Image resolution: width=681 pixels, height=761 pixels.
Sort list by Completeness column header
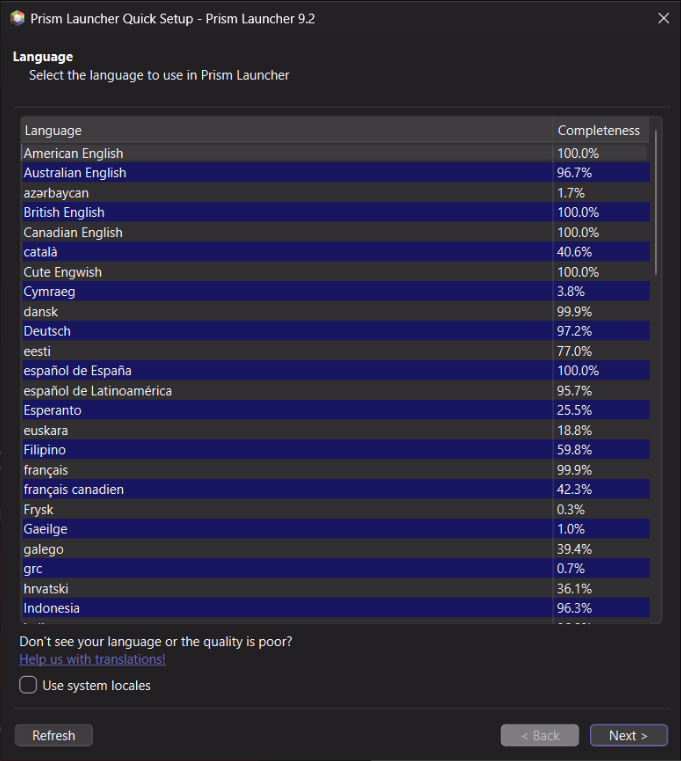[x=598, y=131]
